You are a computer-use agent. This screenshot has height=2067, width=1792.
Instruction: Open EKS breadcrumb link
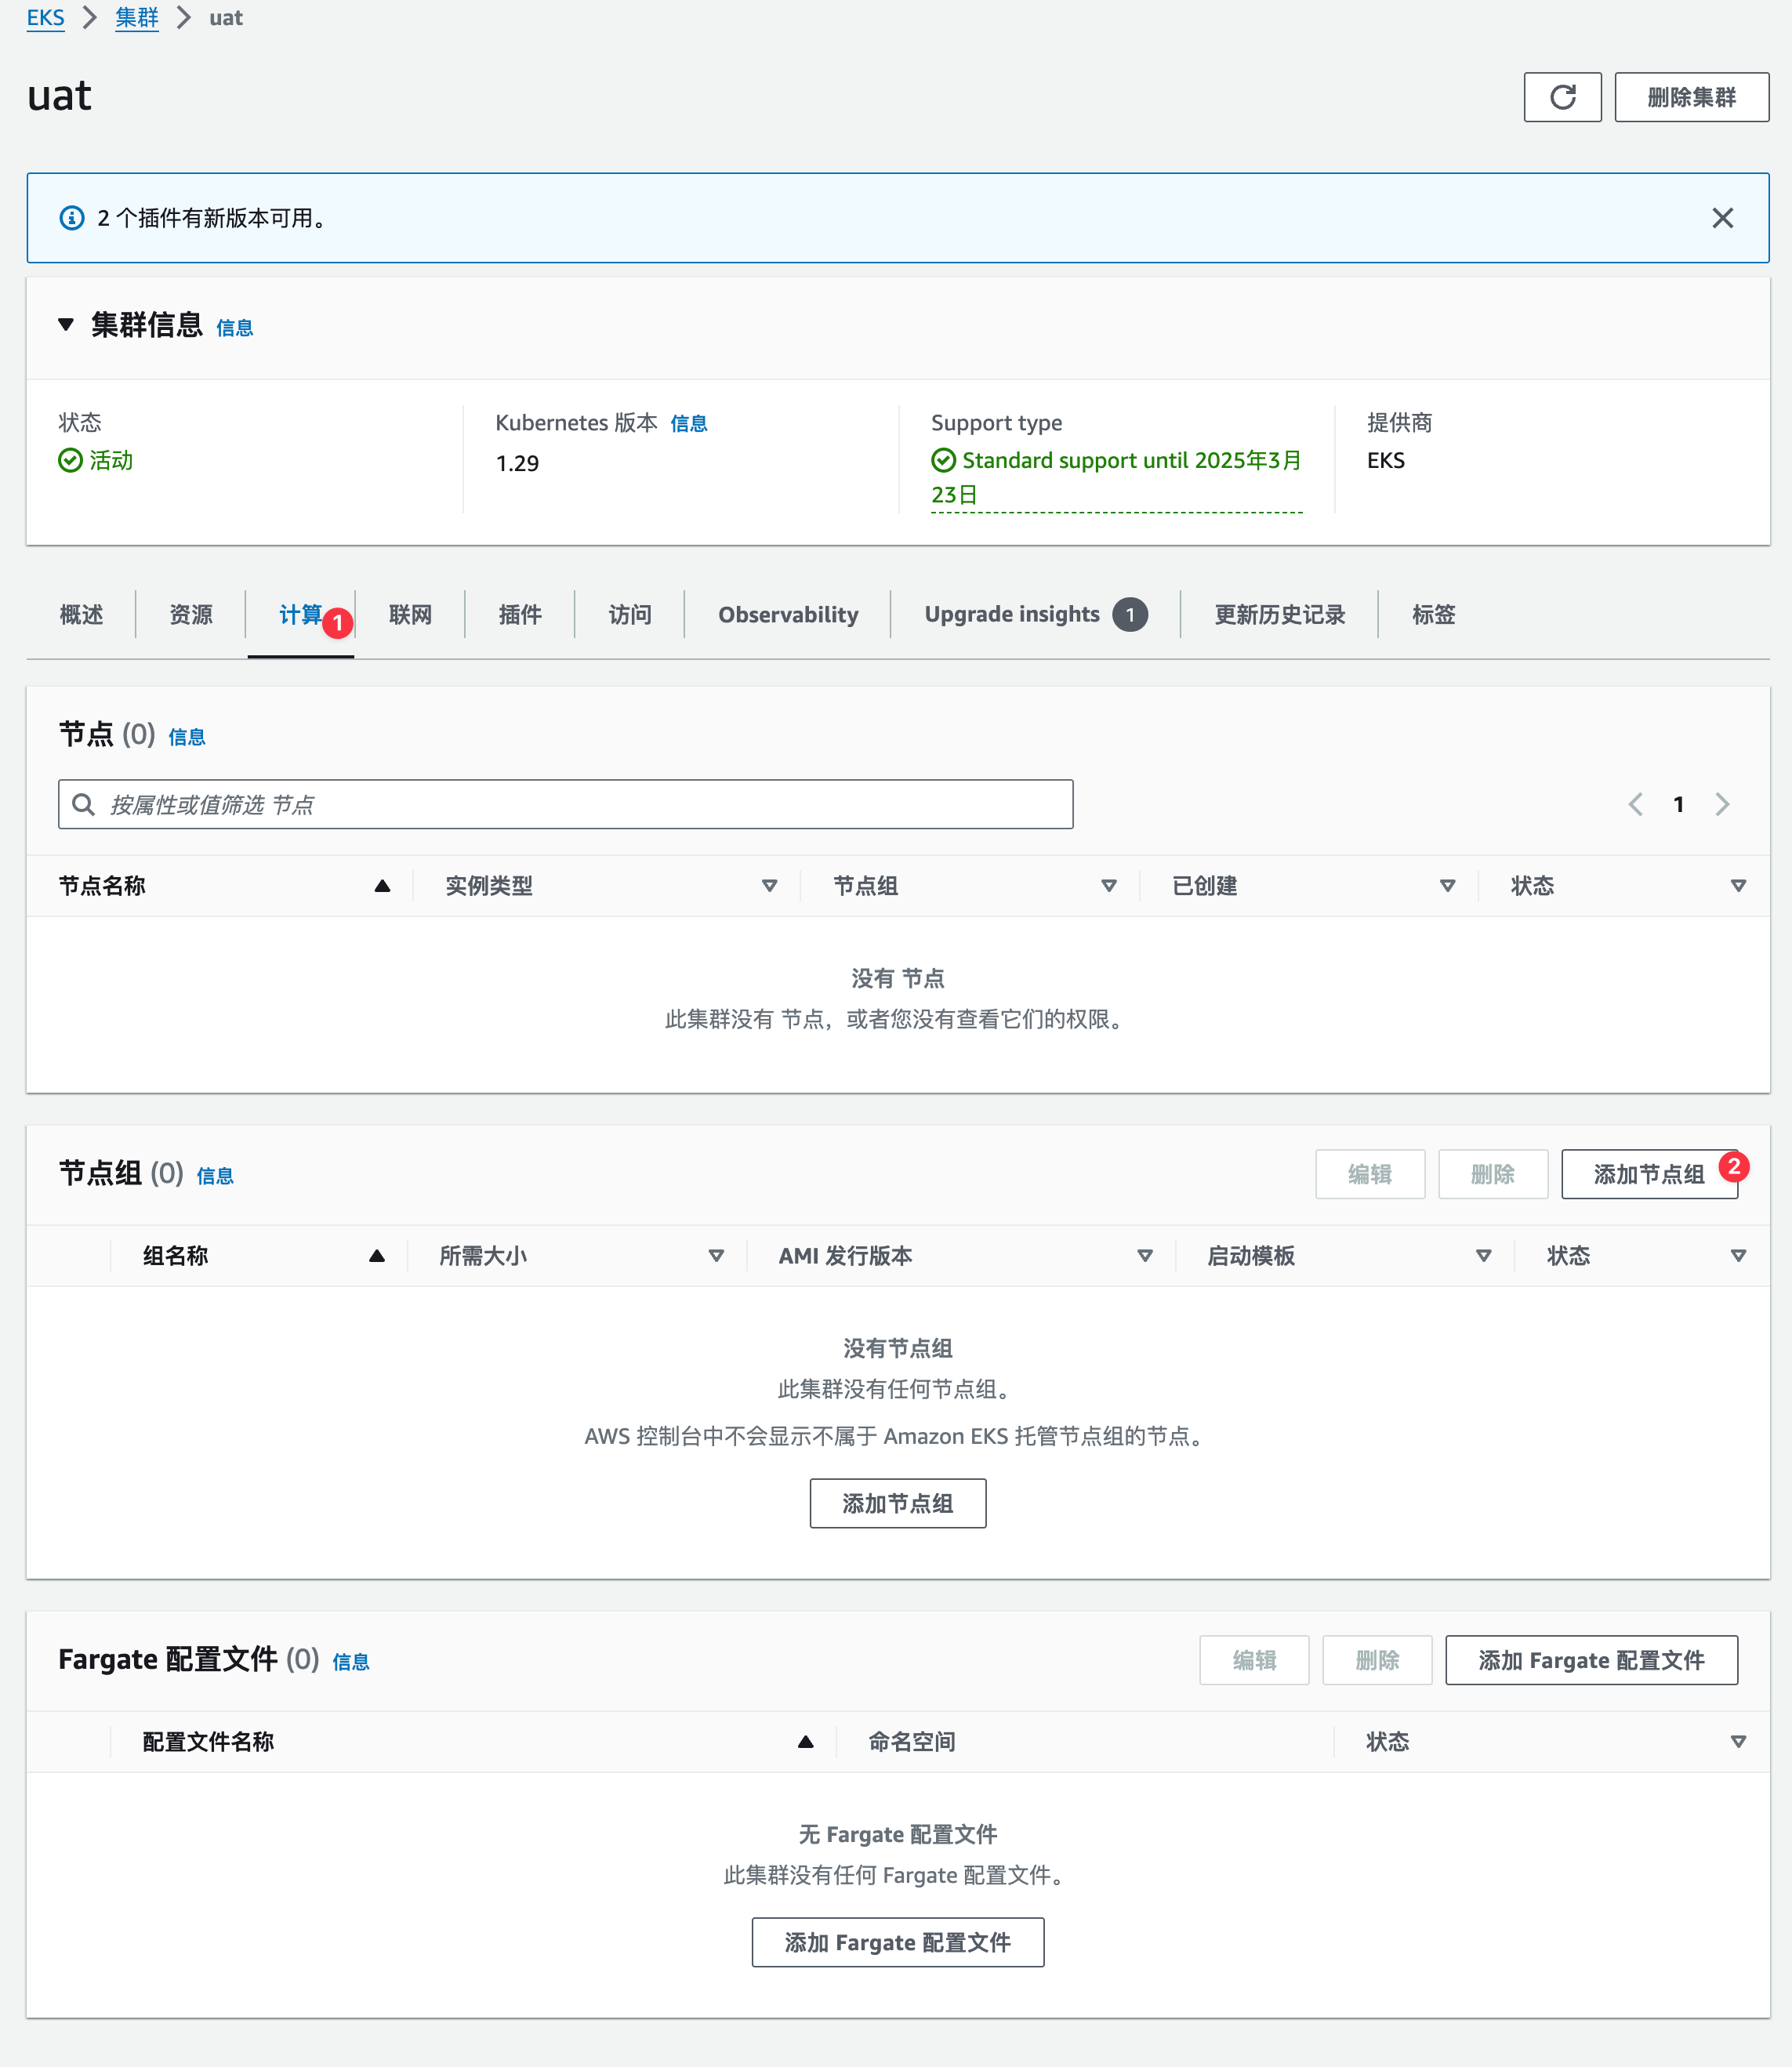45,18
